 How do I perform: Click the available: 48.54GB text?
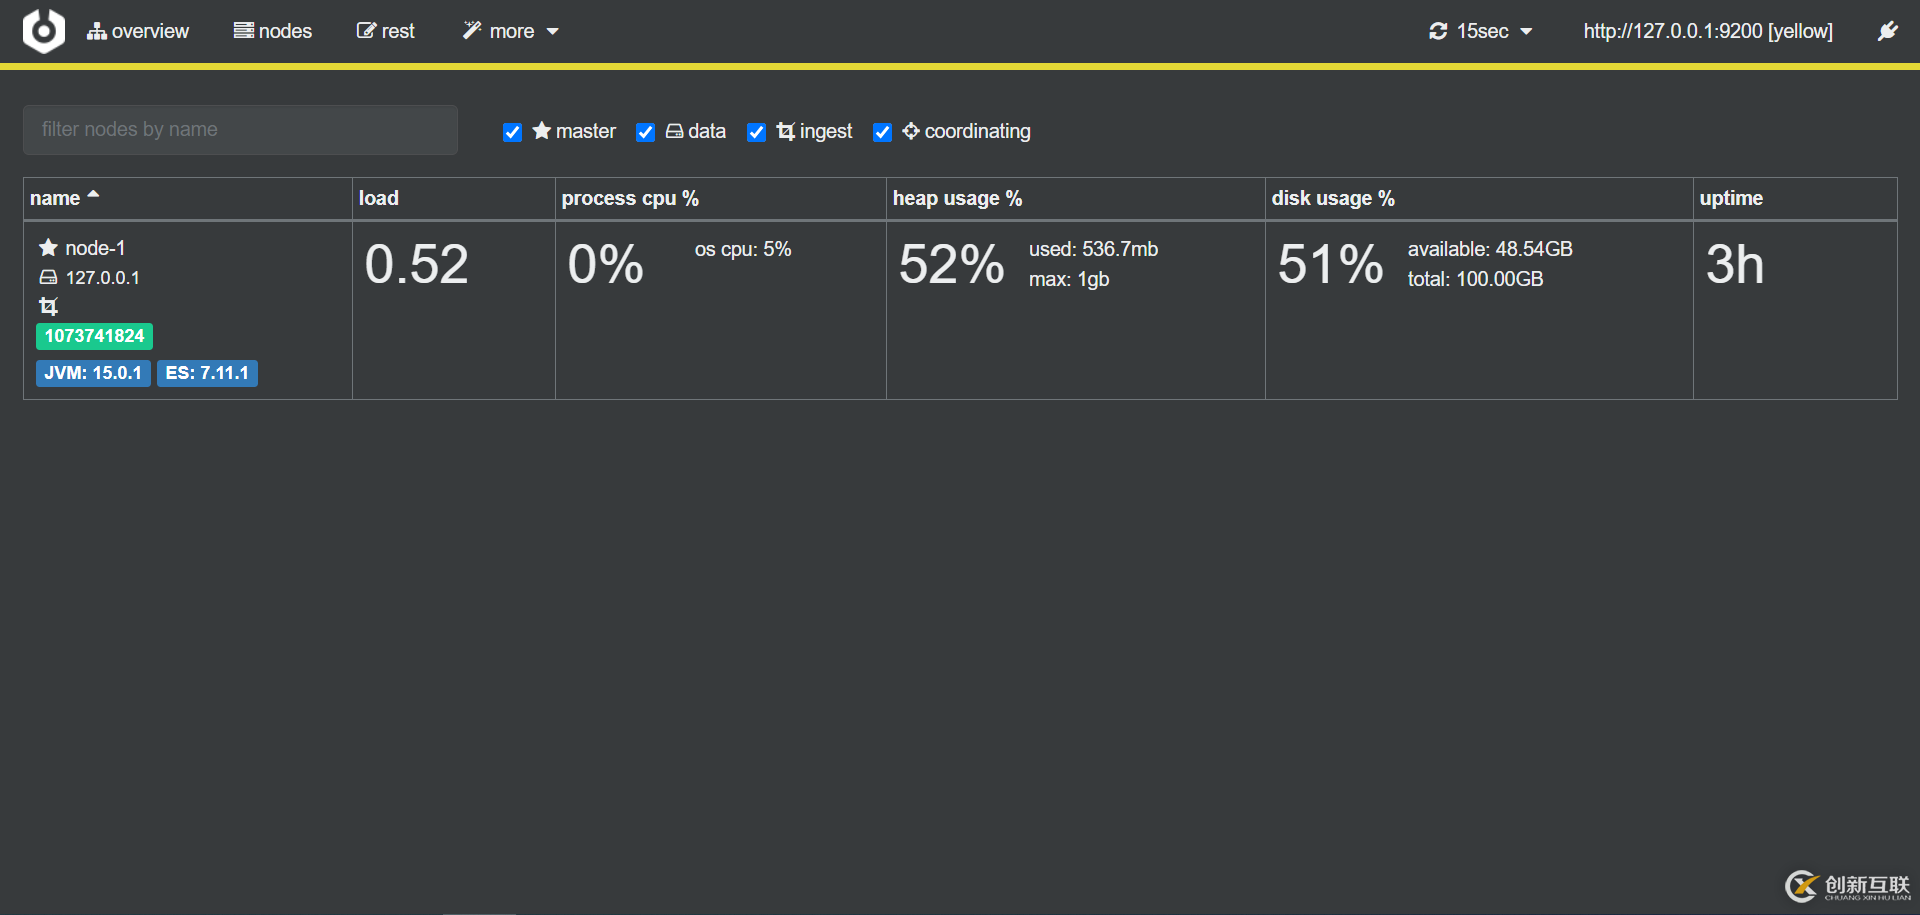(x=1490, y=249)
